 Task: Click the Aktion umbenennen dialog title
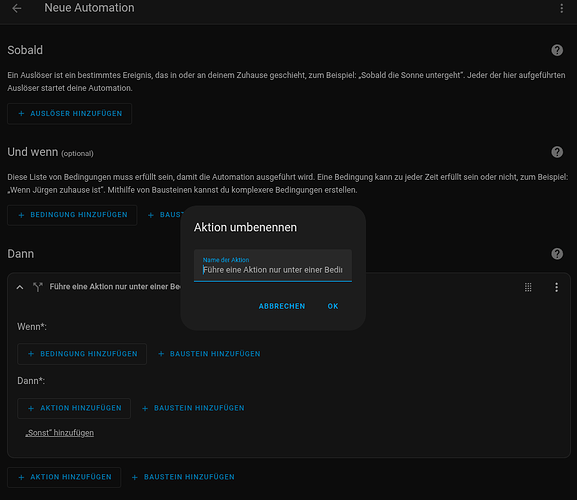245,227
